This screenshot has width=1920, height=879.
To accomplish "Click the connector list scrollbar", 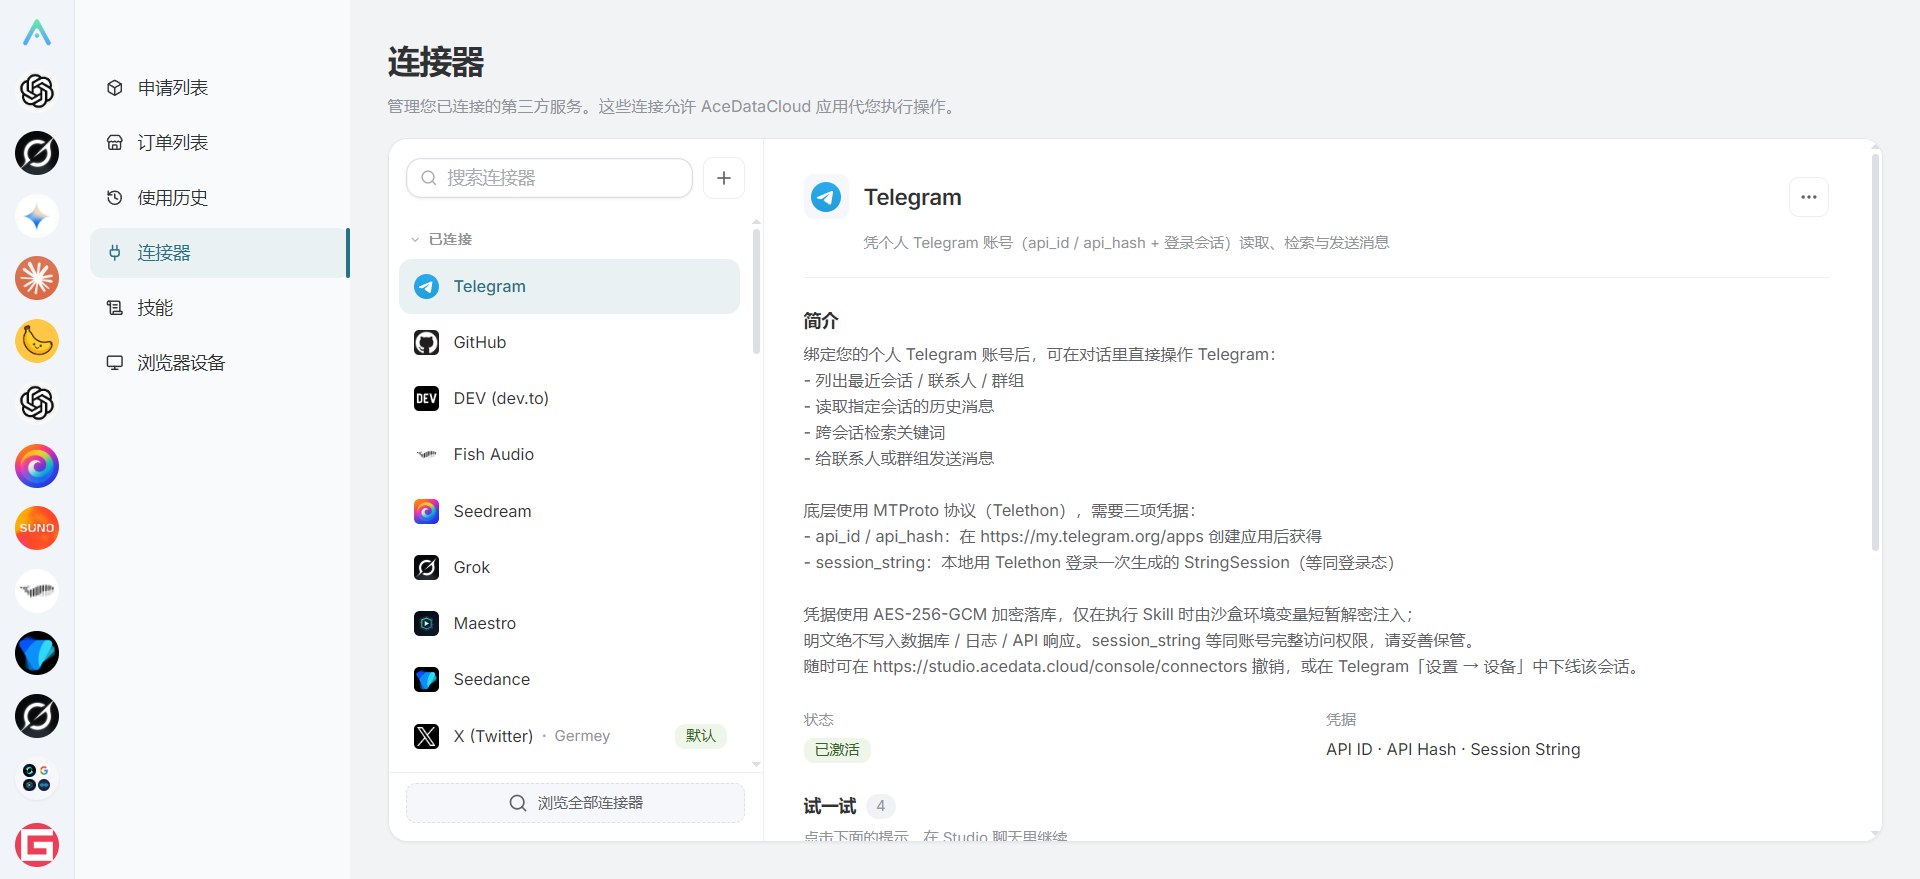I will pyautogui.click(x=756, y=290).
